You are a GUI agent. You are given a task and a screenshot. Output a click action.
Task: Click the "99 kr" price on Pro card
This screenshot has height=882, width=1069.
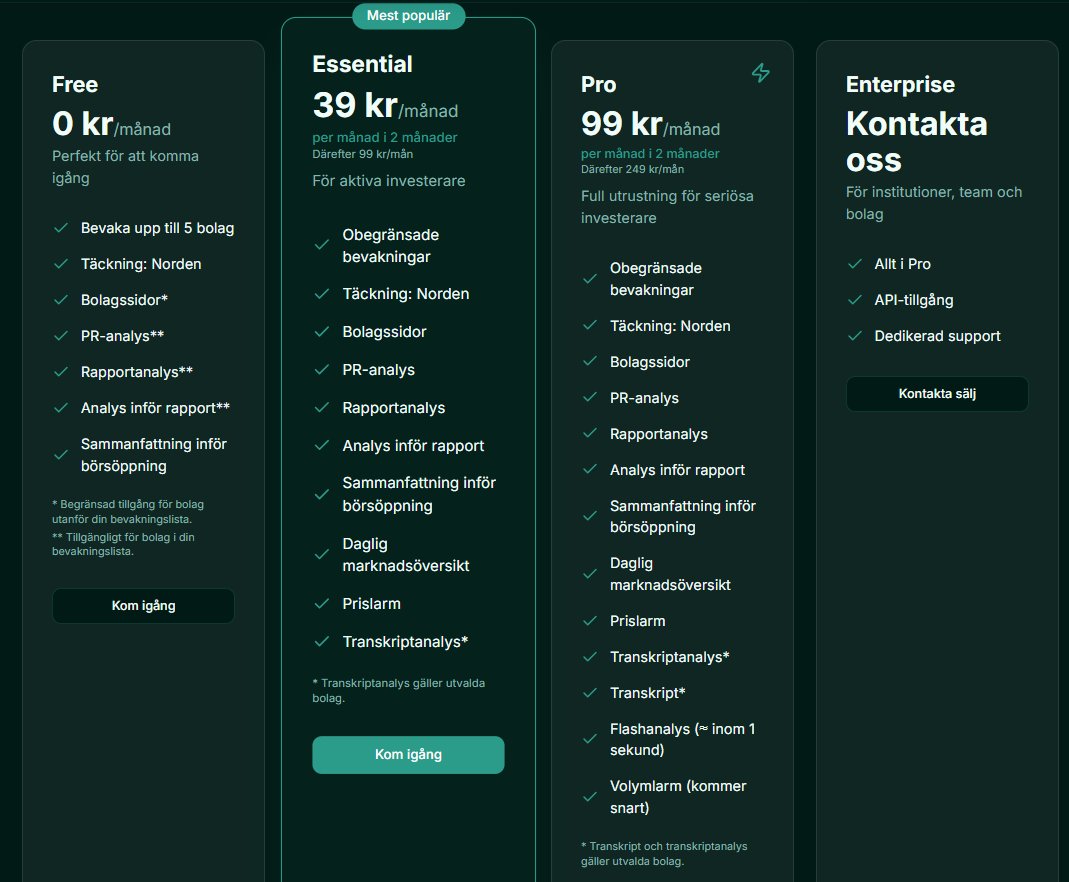[x=622, y=123]
